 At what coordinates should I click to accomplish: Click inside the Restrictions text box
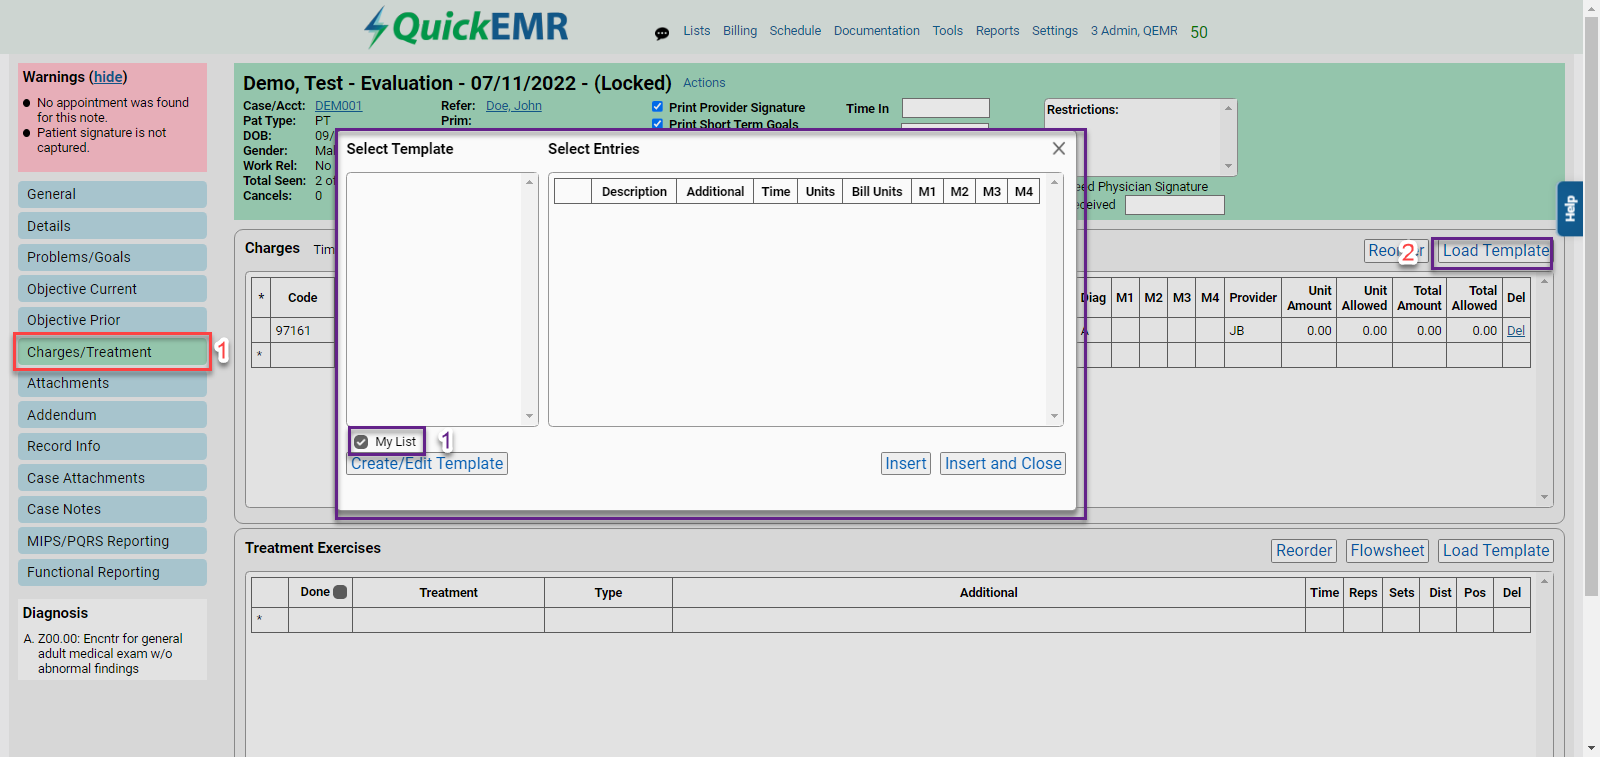(x=1133, y=137)
